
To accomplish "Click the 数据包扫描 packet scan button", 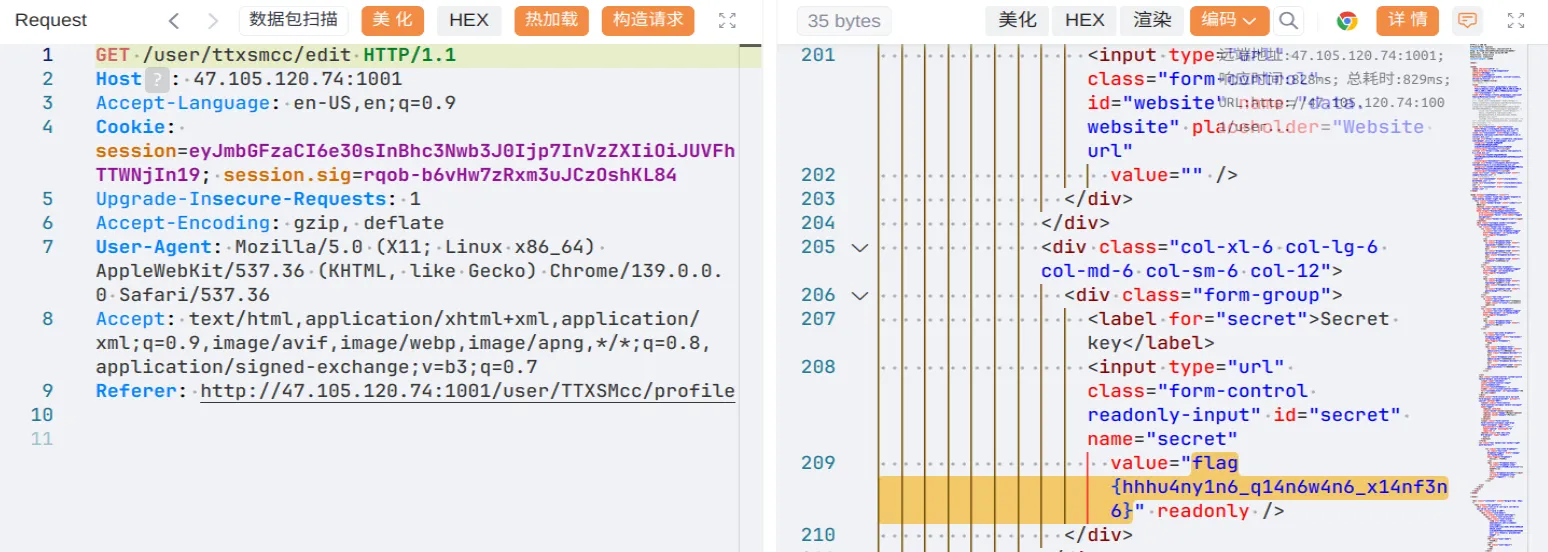I will 293,20.
